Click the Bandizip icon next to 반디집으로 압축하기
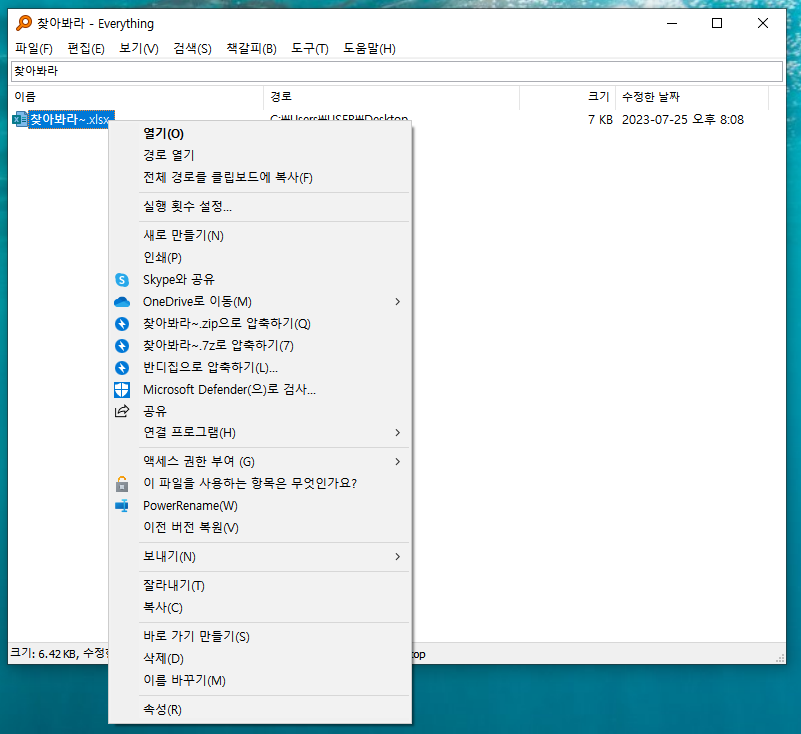This screenshot has width=801, height=734. point(122,368)
